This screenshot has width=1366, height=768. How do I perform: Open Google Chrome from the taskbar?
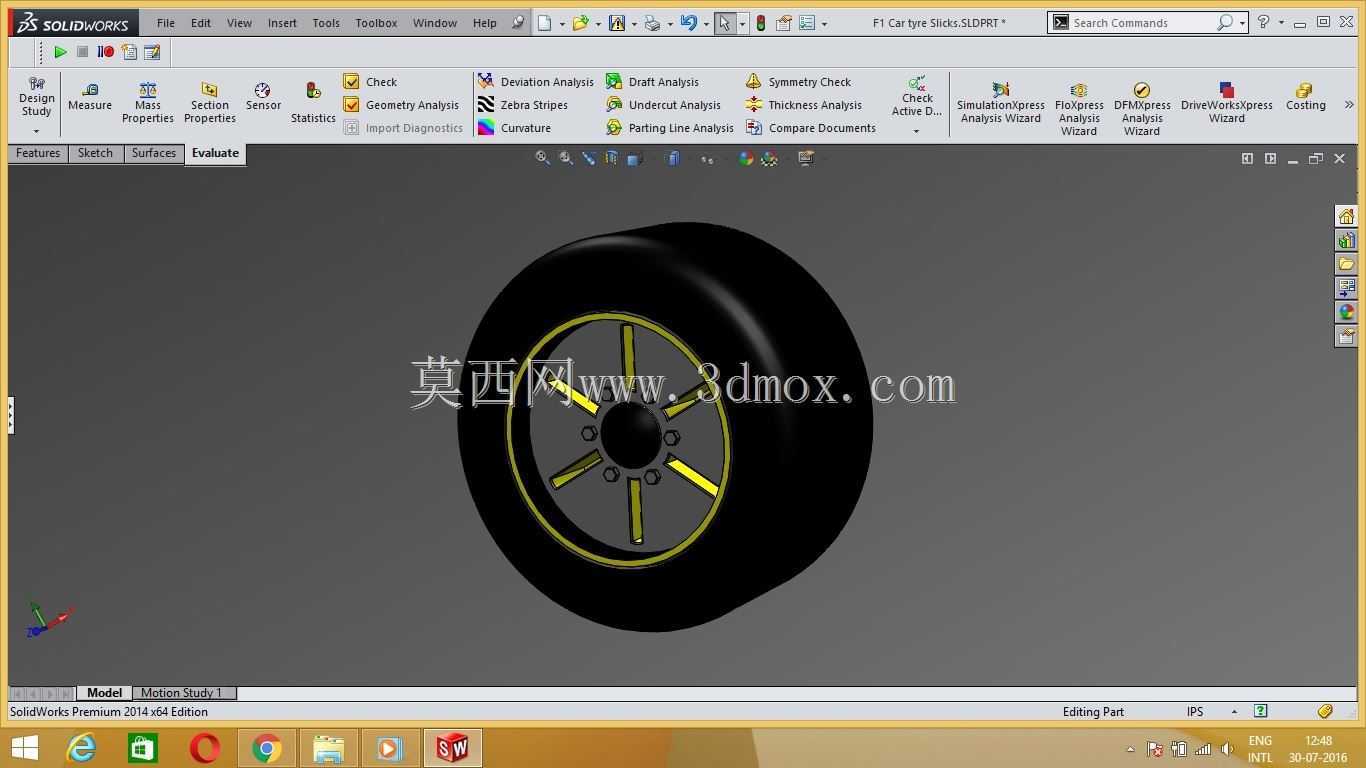pyautogui.click(x=266, y=748)
